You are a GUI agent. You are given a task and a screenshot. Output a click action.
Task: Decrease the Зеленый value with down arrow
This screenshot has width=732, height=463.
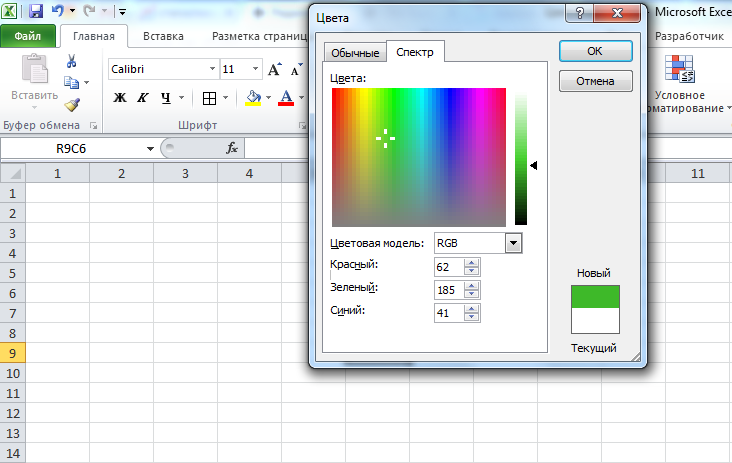pyautogui.click(x=472, y=294)
